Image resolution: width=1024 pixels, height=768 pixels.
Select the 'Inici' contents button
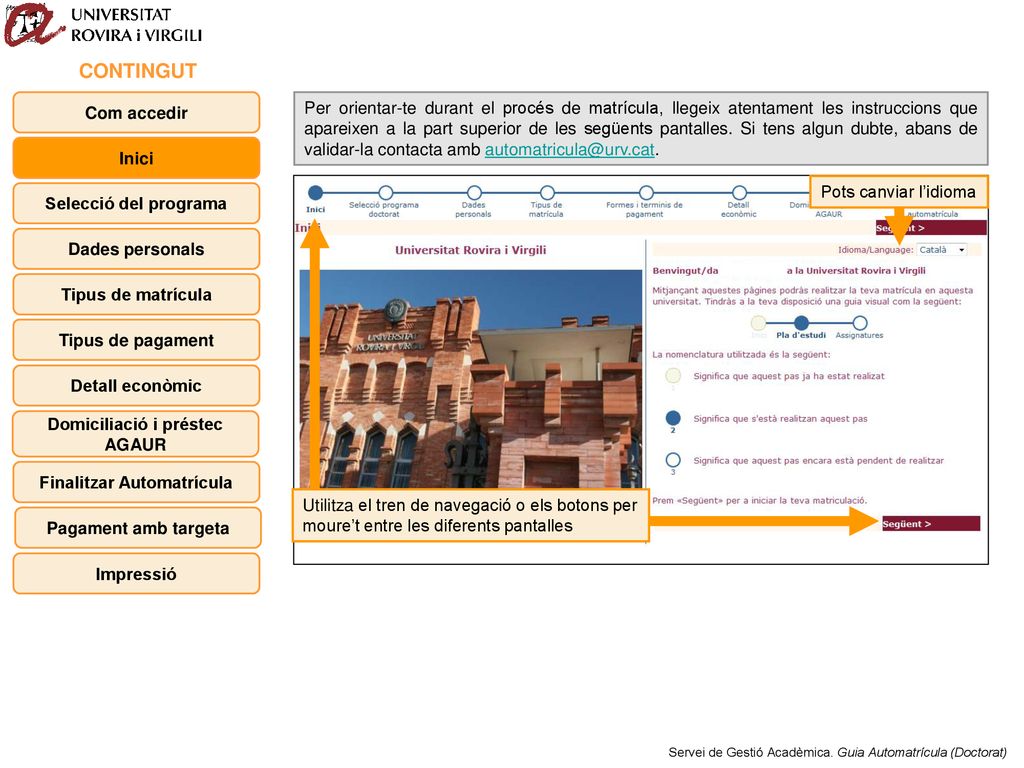click(x=136, y=158)
